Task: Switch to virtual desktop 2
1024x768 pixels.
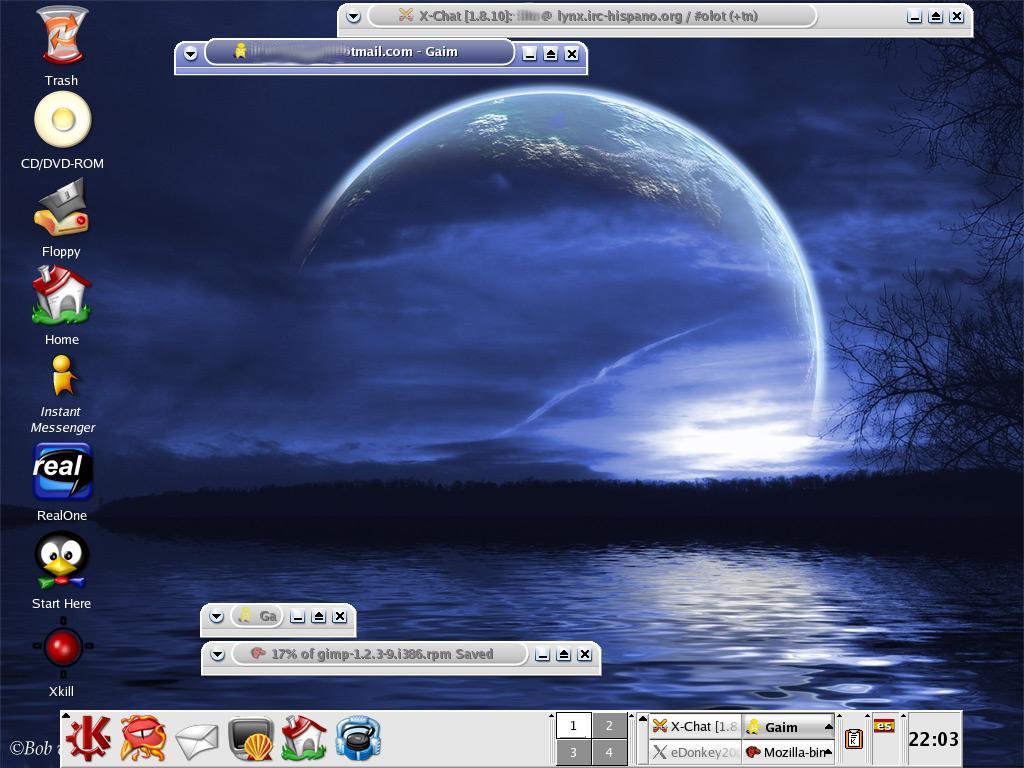Action: point(609,726)
